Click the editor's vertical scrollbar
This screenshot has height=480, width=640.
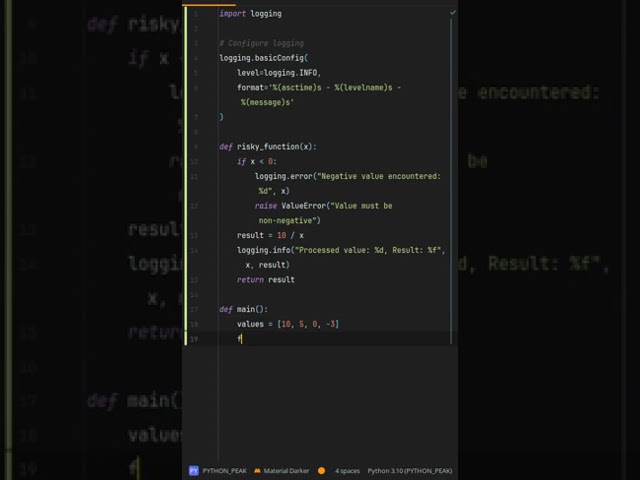point(451,180)
